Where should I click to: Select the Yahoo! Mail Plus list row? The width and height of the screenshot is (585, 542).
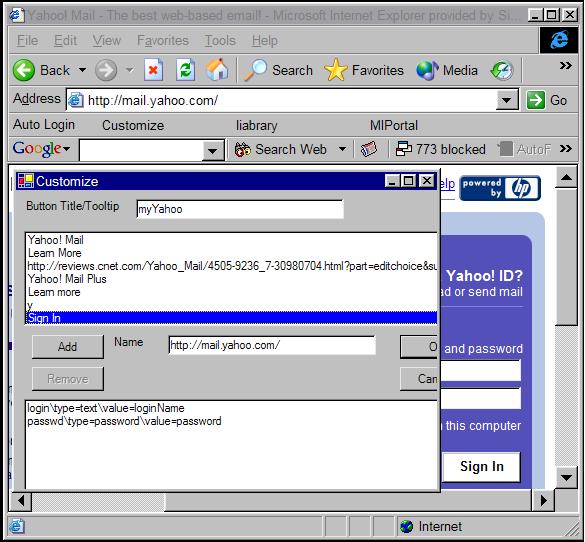click(x=232, y=279)
